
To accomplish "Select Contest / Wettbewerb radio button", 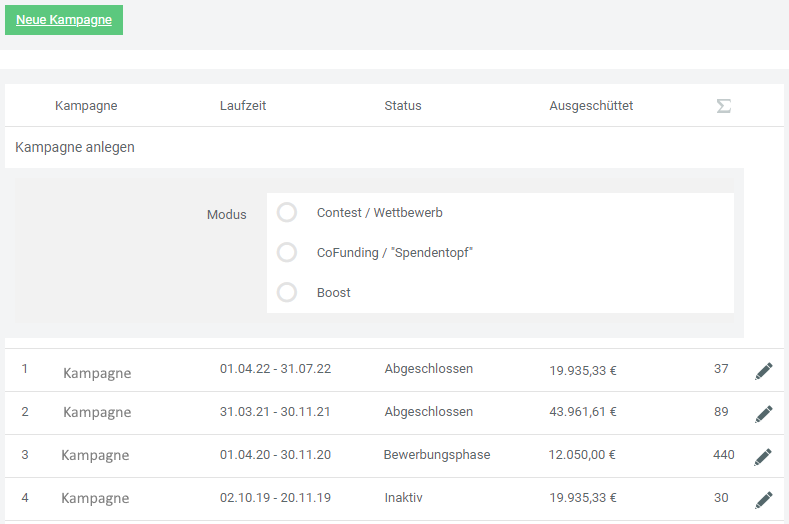I will [287, 213].
